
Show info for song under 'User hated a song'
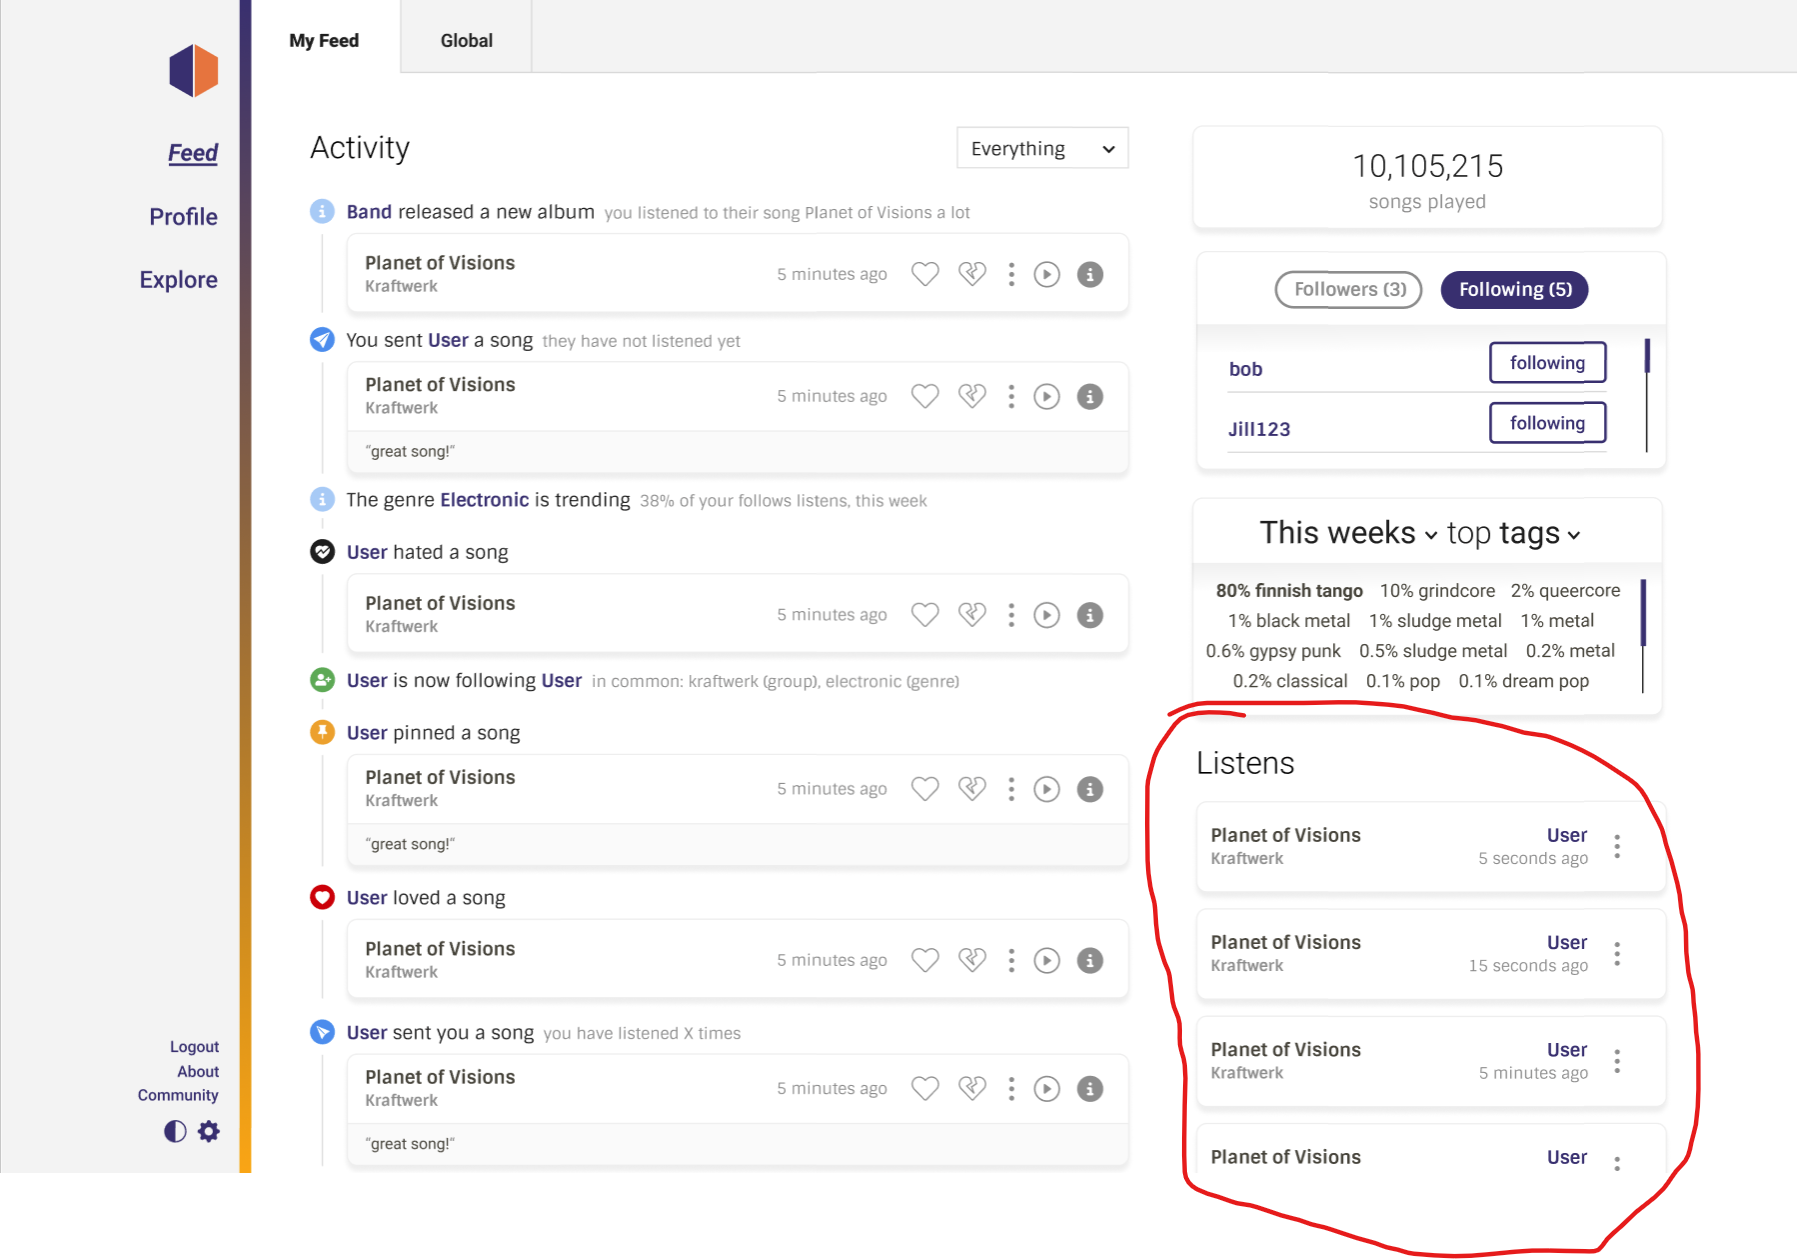click(1090, 615)
